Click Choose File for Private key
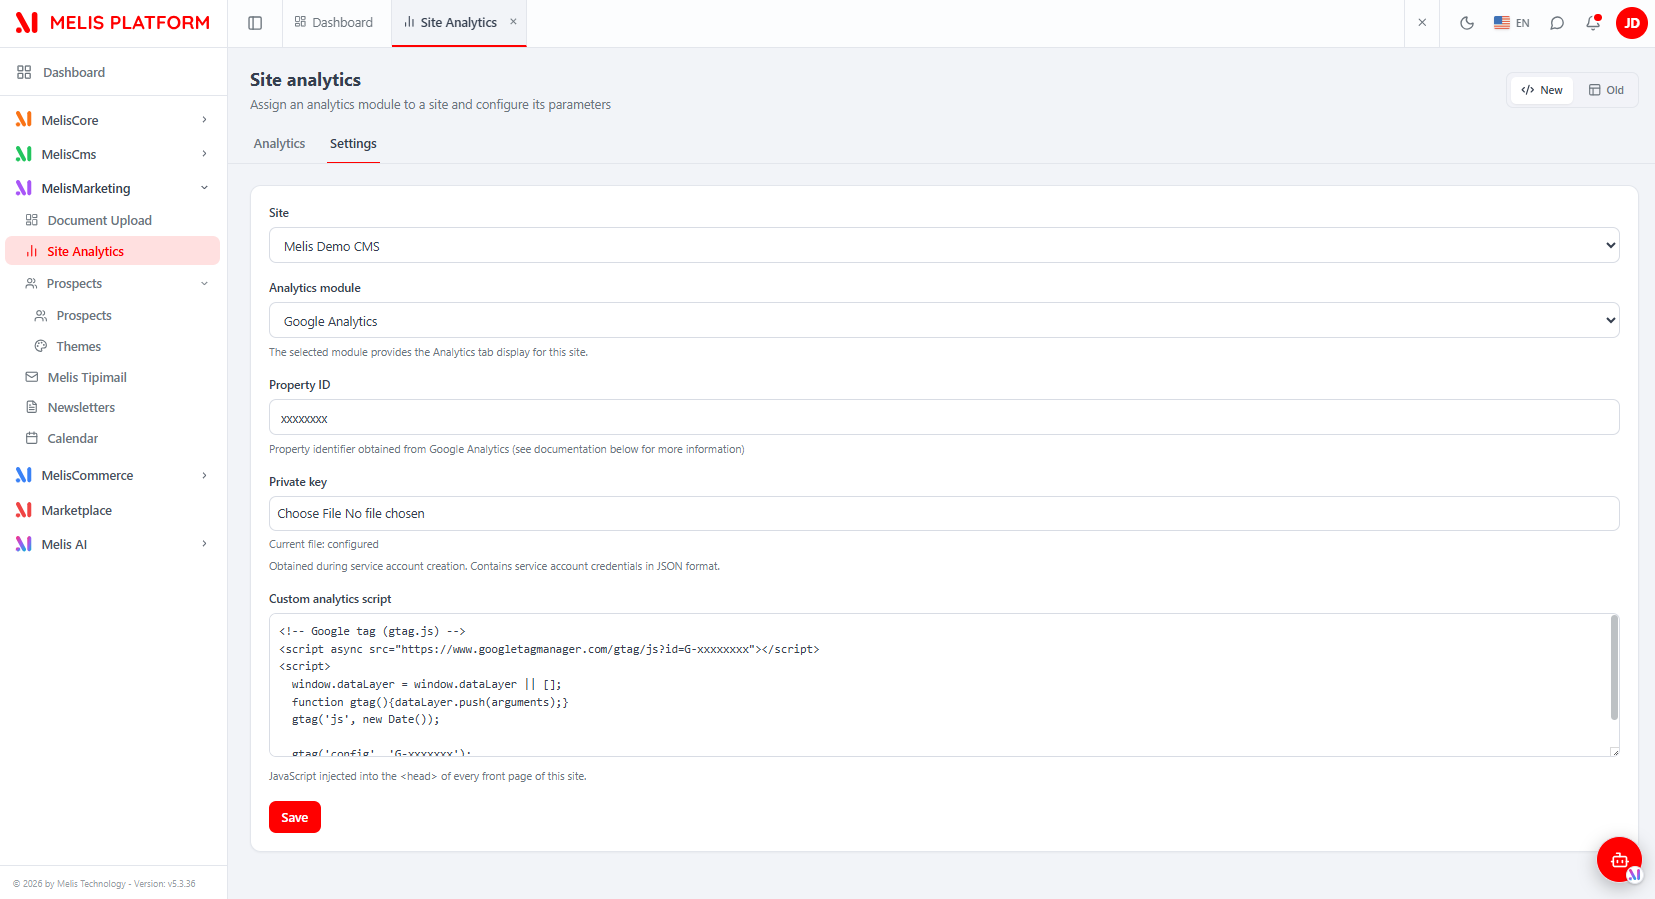 [309, 513]
